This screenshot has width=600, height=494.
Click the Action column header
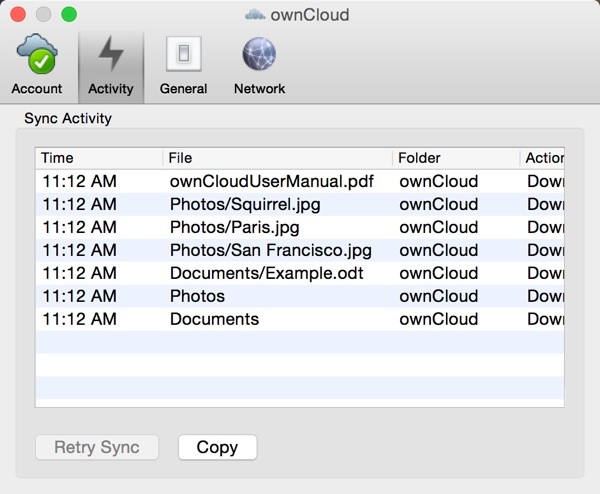[x=542, y=158]
